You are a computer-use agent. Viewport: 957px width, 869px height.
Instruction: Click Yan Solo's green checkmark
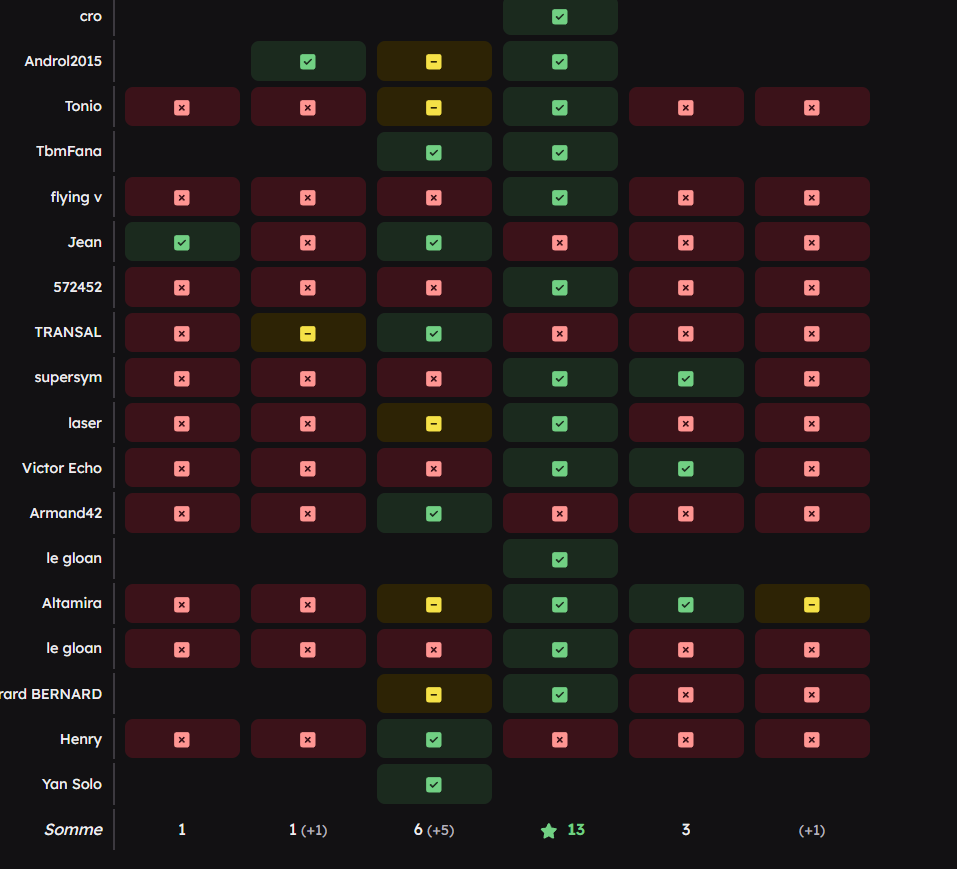click(434, 785)
